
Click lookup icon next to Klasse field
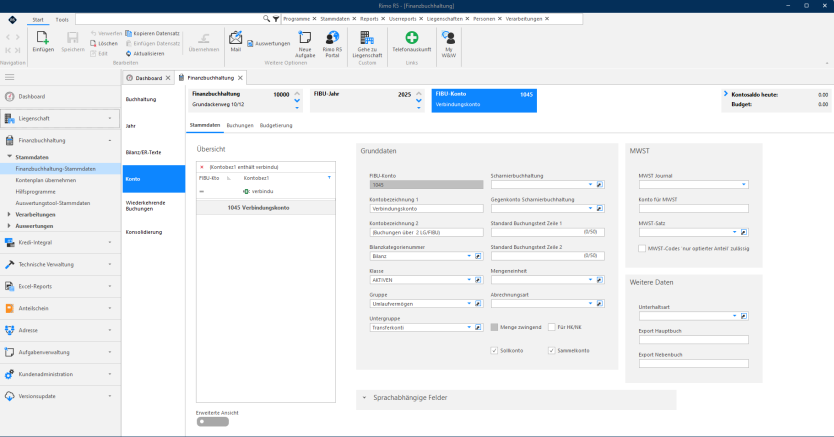(478, 280)
